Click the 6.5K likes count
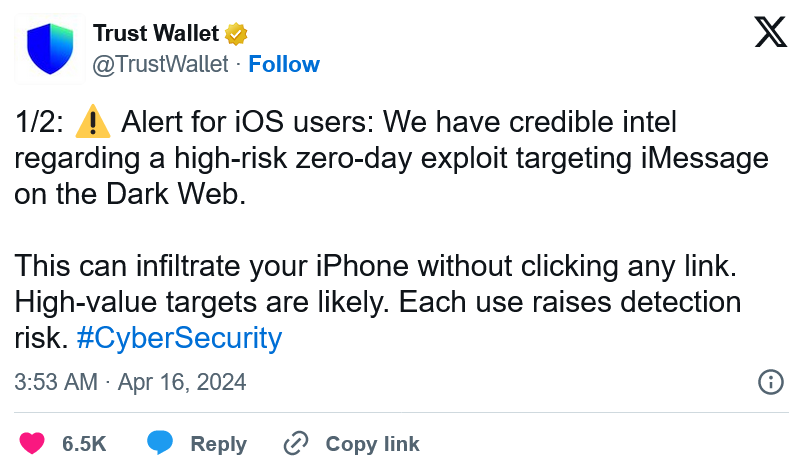 pos(84,444)
